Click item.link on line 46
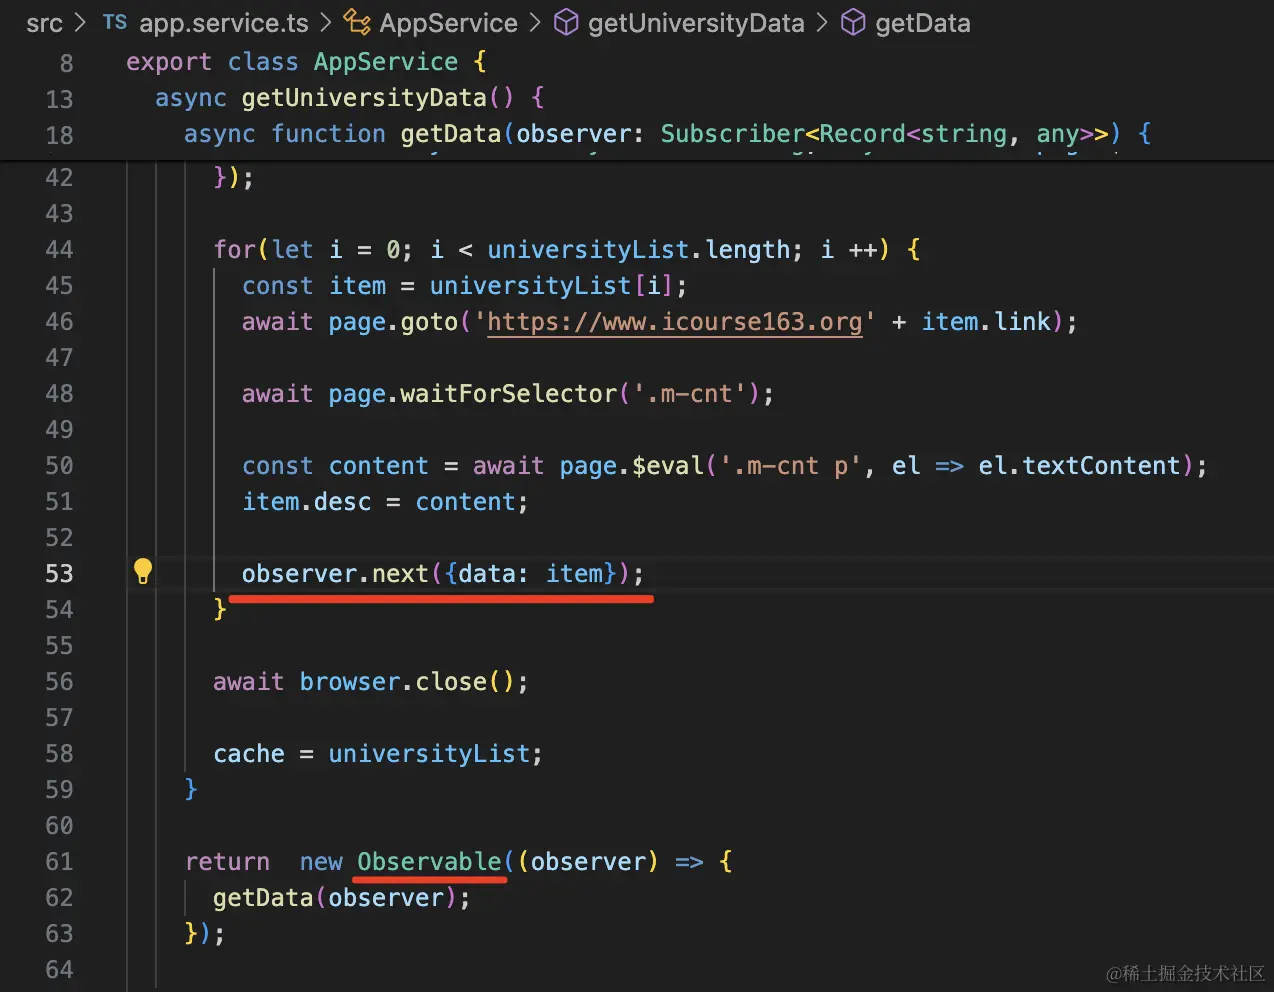Screen dimensions: 1274x992 [x=986, y=322]
